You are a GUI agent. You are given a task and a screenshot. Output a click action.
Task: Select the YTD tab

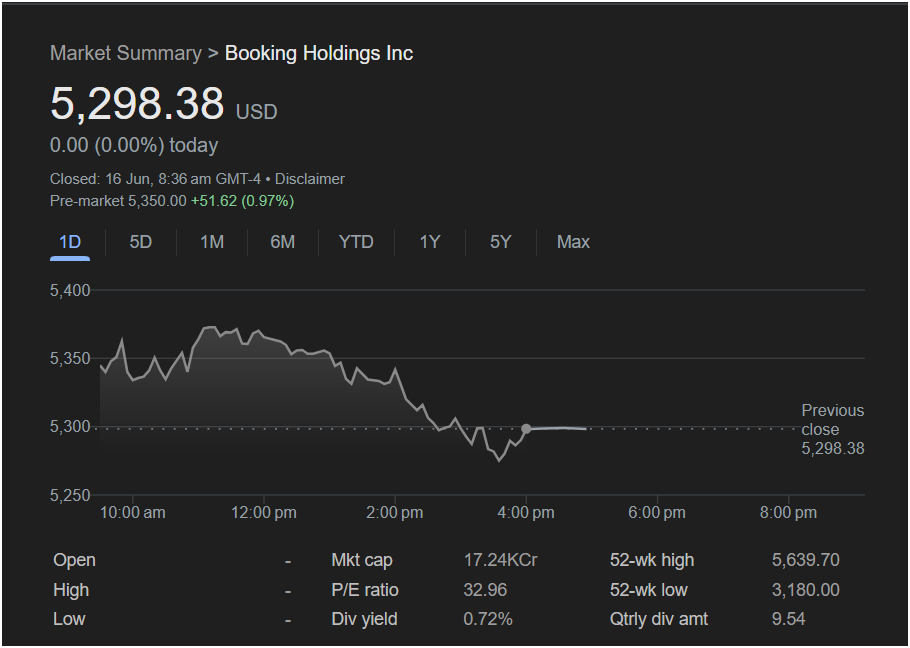[356, 242]
